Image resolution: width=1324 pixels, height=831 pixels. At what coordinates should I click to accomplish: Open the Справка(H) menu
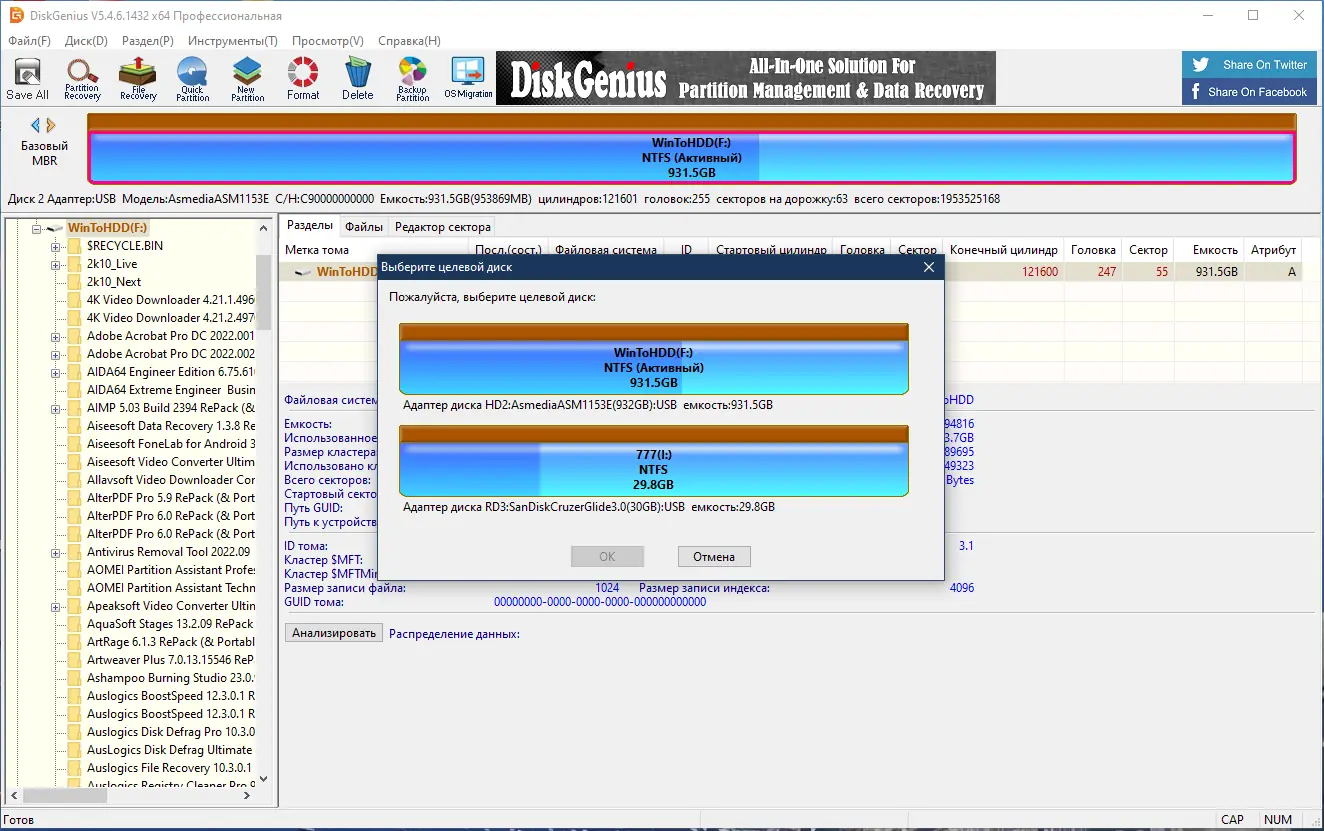[410, 41]
